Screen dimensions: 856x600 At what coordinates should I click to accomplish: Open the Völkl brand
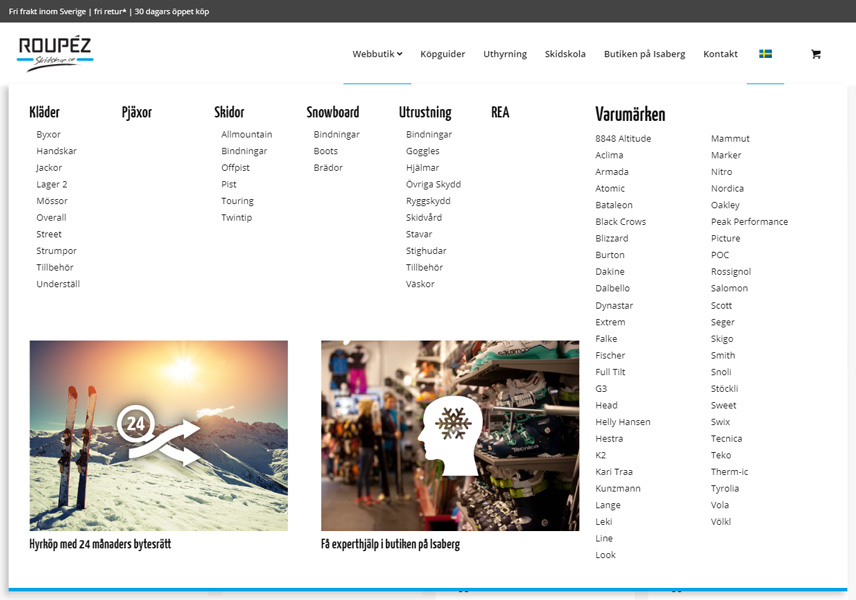721,521
